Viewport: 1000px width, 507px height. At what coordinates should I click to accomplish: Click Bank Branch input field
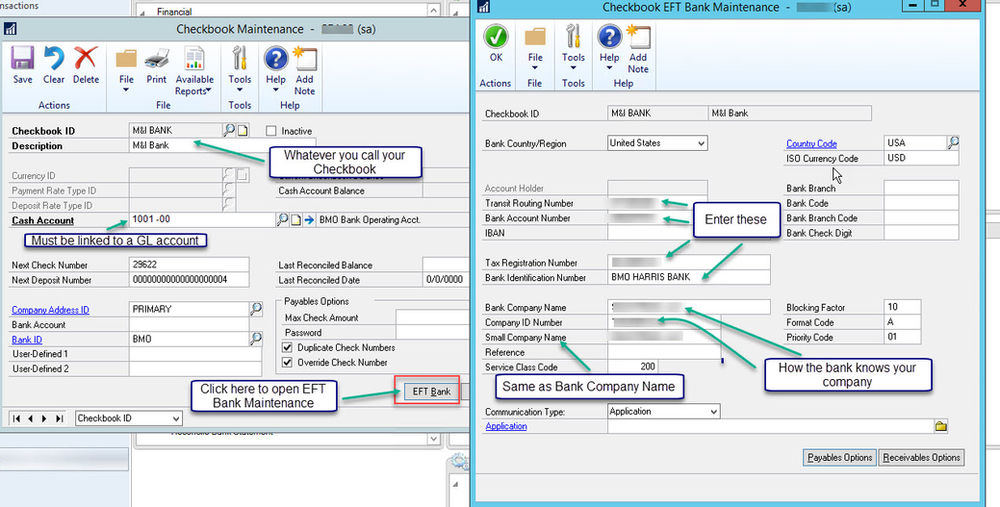[921, 187]
